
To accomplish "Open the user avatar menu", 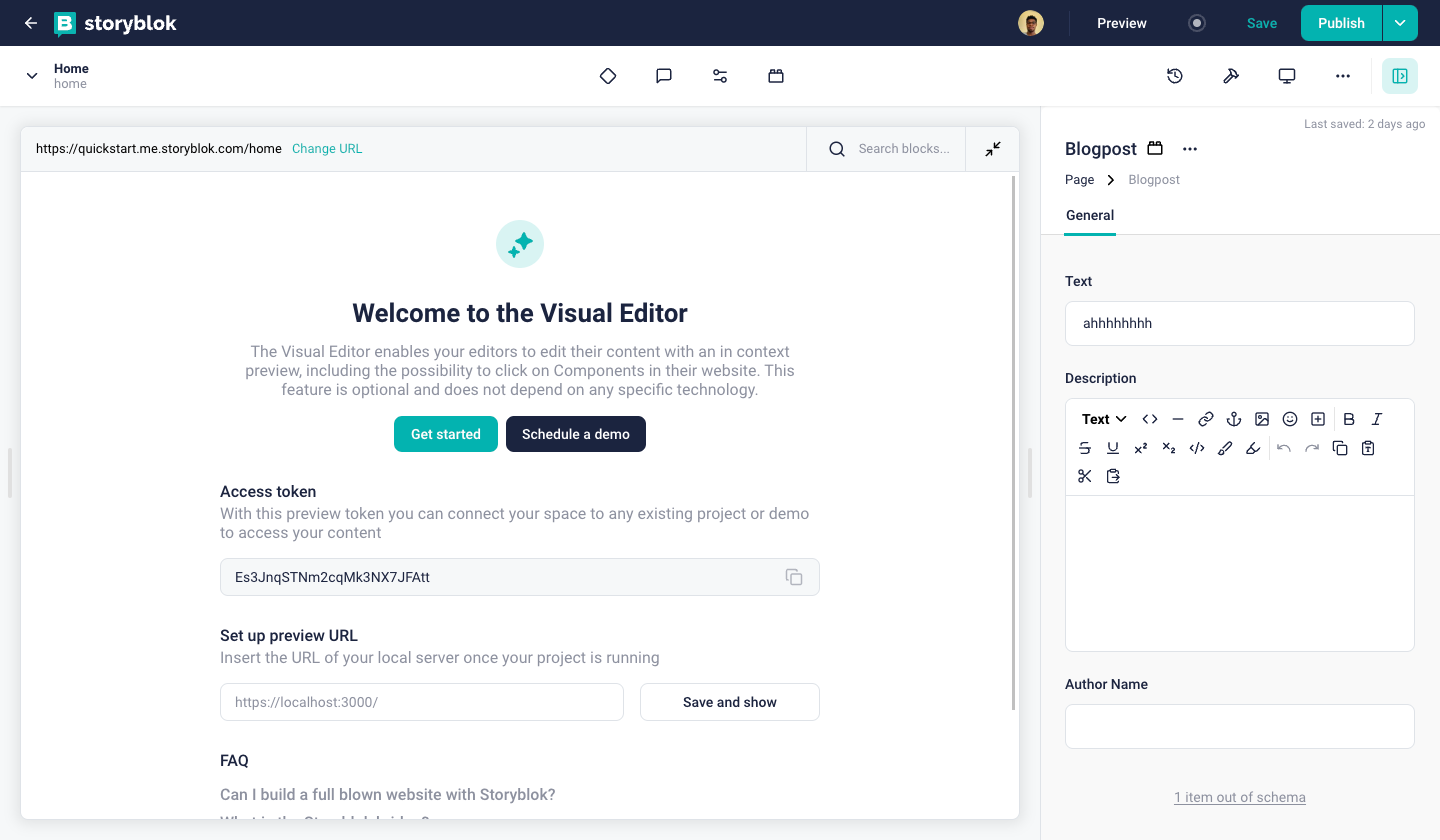I will tap(1031, 23).
